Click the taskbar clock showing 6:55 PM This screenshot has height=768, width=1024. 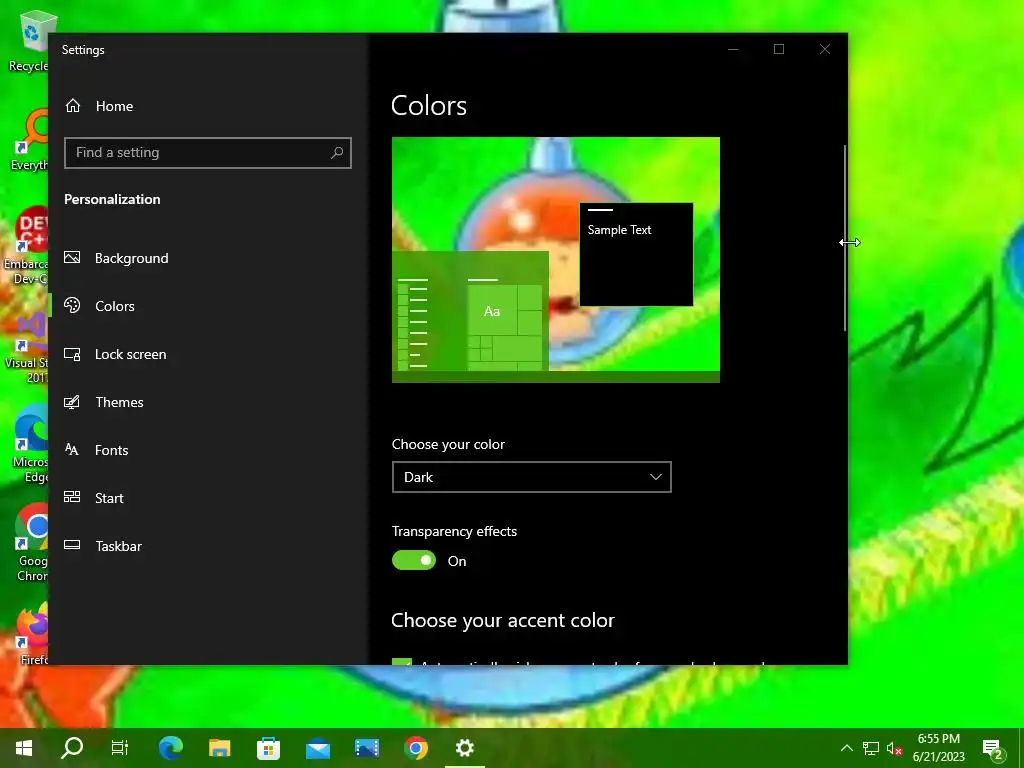coord(938,748)
